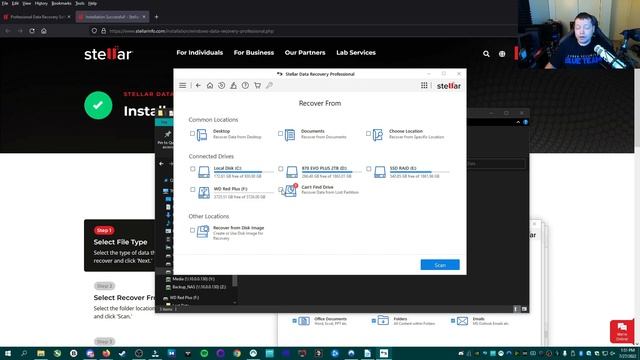Viewport: 640px width, 360px height.
Task: Click the Choose Location folder icon
Action: [x=378, y=134]
